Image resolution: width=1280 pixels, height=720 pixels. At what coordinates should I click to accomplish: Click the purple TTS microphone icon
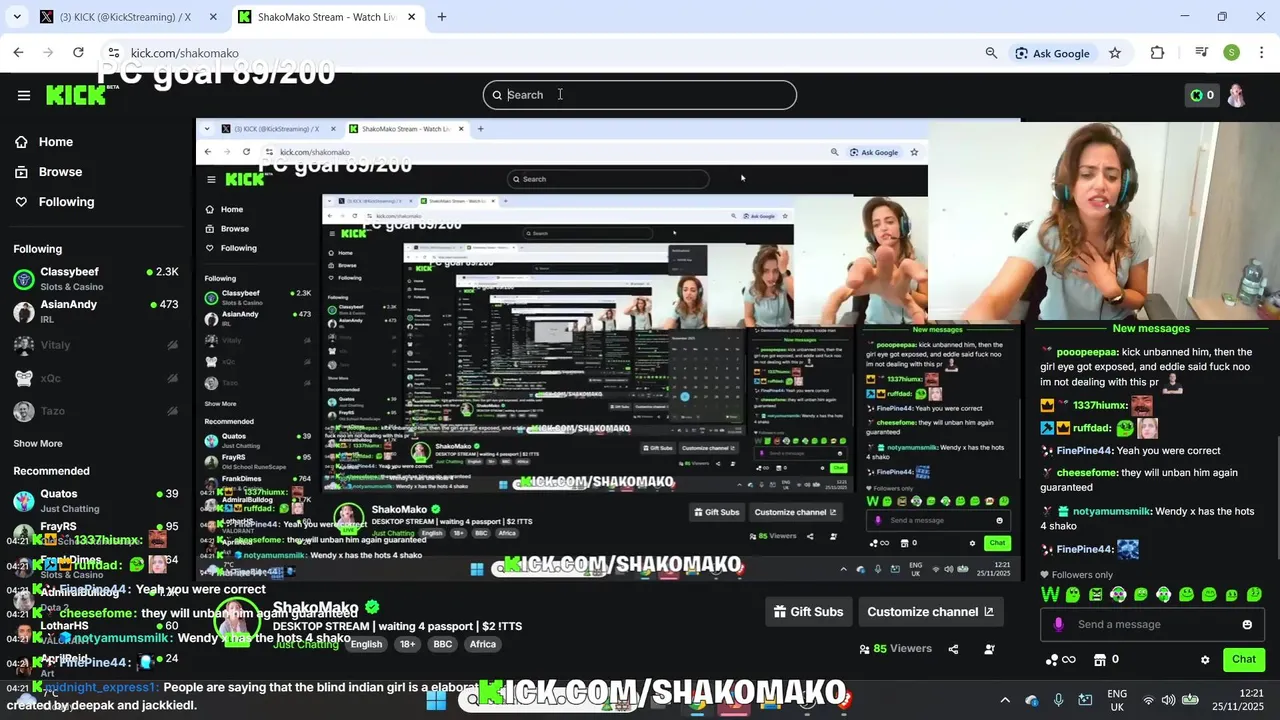pos(1058,625)
